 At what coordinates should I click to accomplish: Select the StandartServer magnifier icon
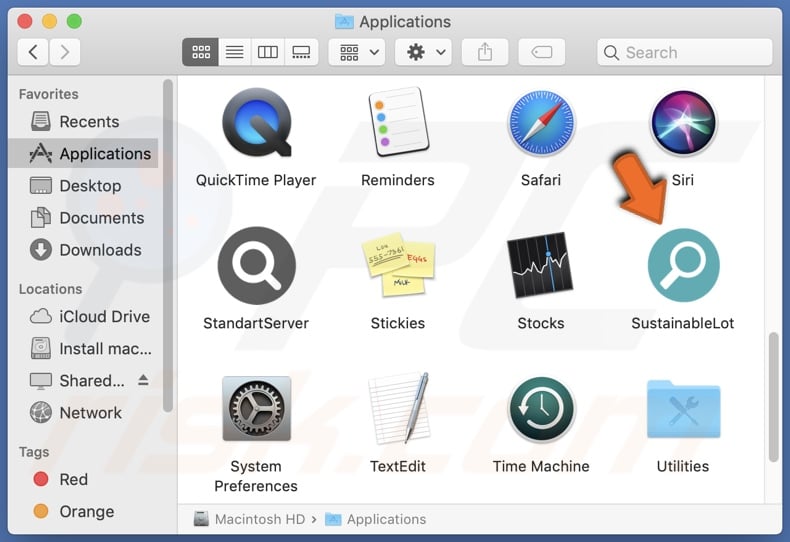point(256,265)
